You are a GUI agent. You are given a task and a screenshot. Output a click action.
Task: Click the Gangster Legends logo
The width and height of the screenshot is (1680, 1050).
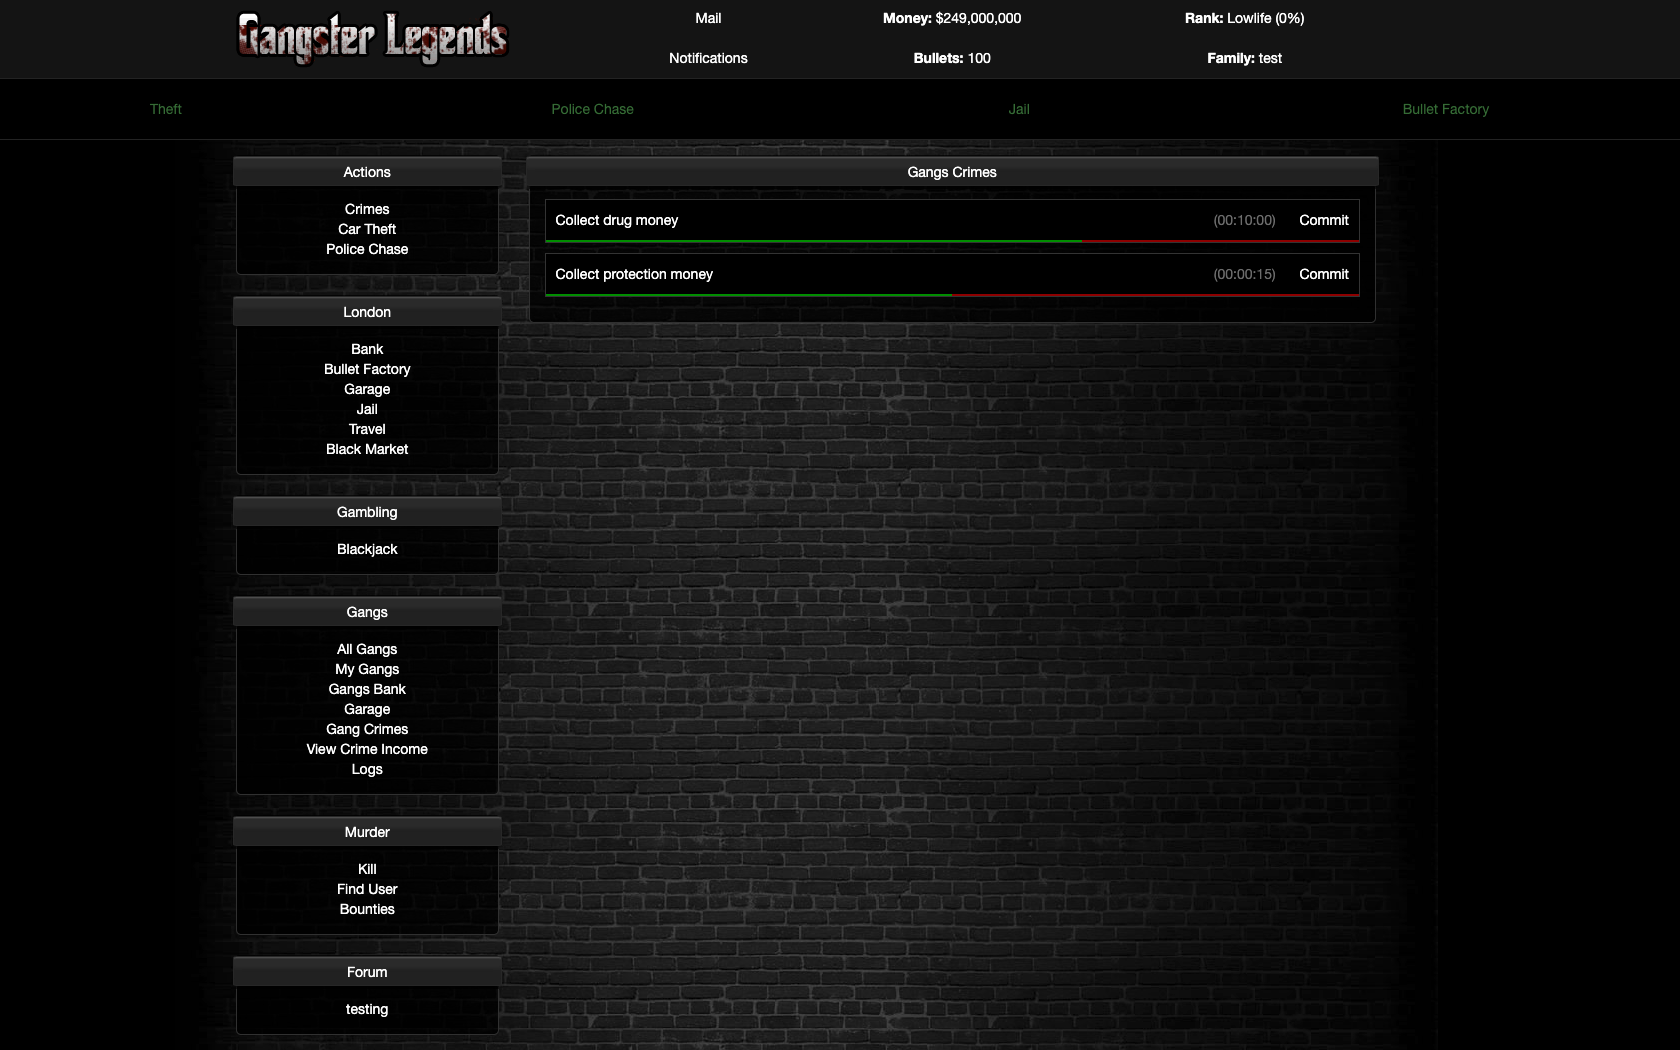coord(372,38)
